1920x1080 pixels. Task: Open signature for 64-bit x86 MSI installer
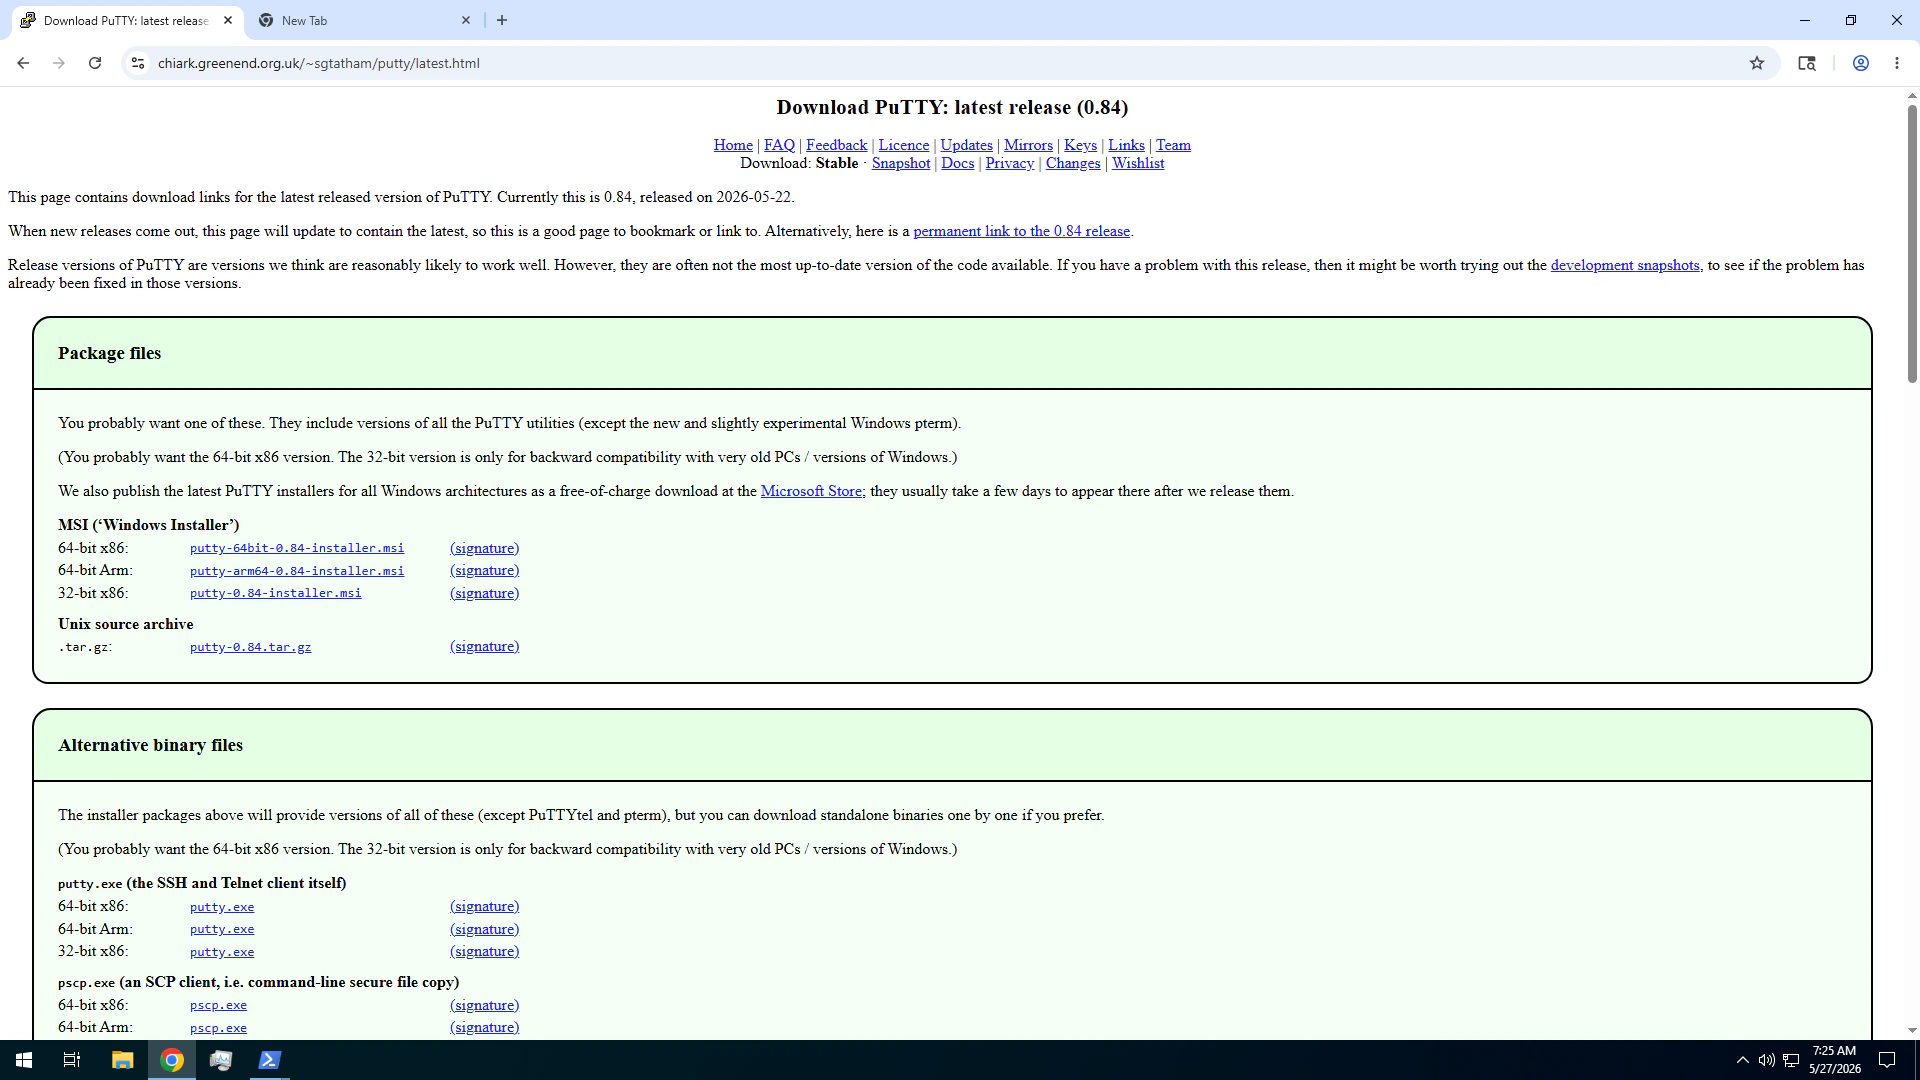[484, 548]
